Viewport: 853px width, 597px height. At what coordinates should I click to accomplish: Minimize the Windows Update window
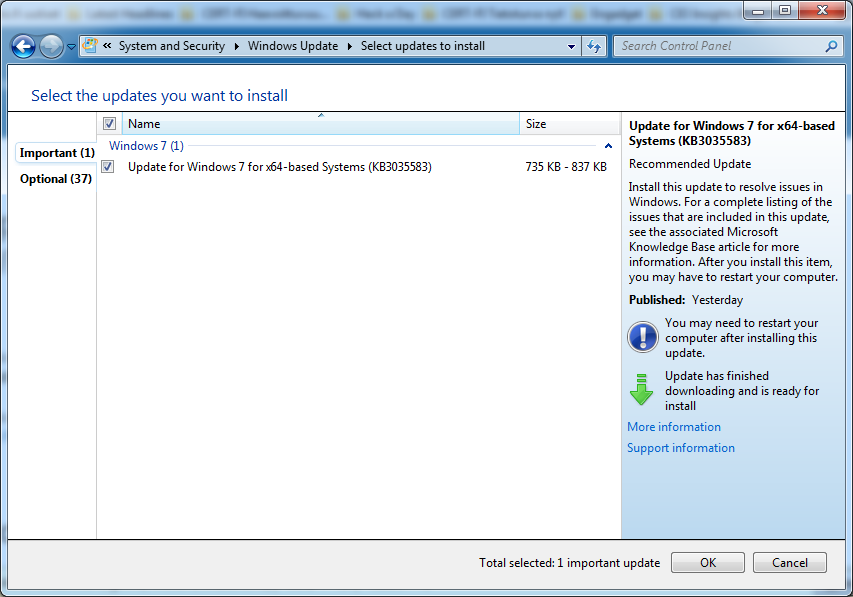click(758, 10)
